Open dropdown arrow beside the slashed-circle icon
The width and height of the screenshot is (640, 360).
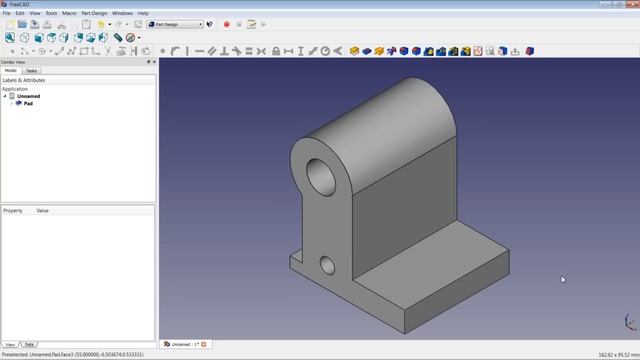pyautogui.click(x=139, y=38)
